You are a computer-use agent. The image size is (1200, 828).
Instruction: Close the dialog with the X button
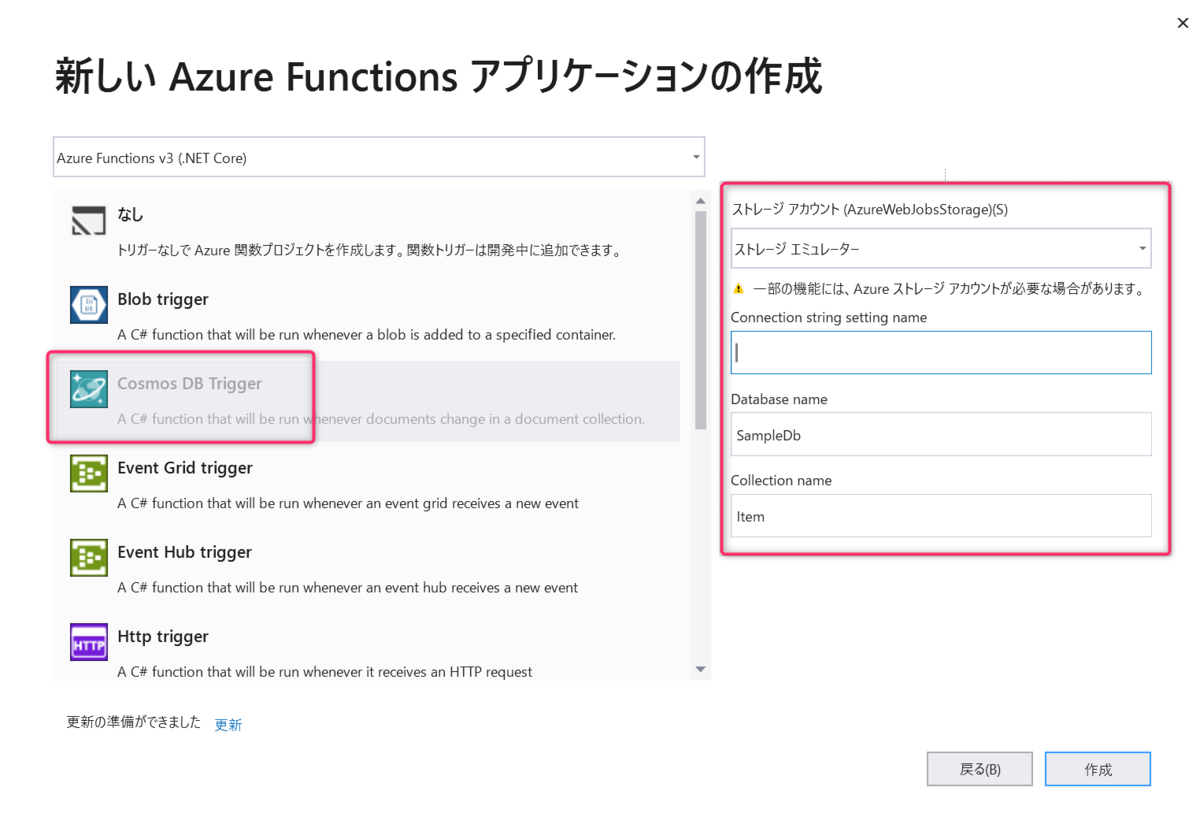(x=1183, y=23)
